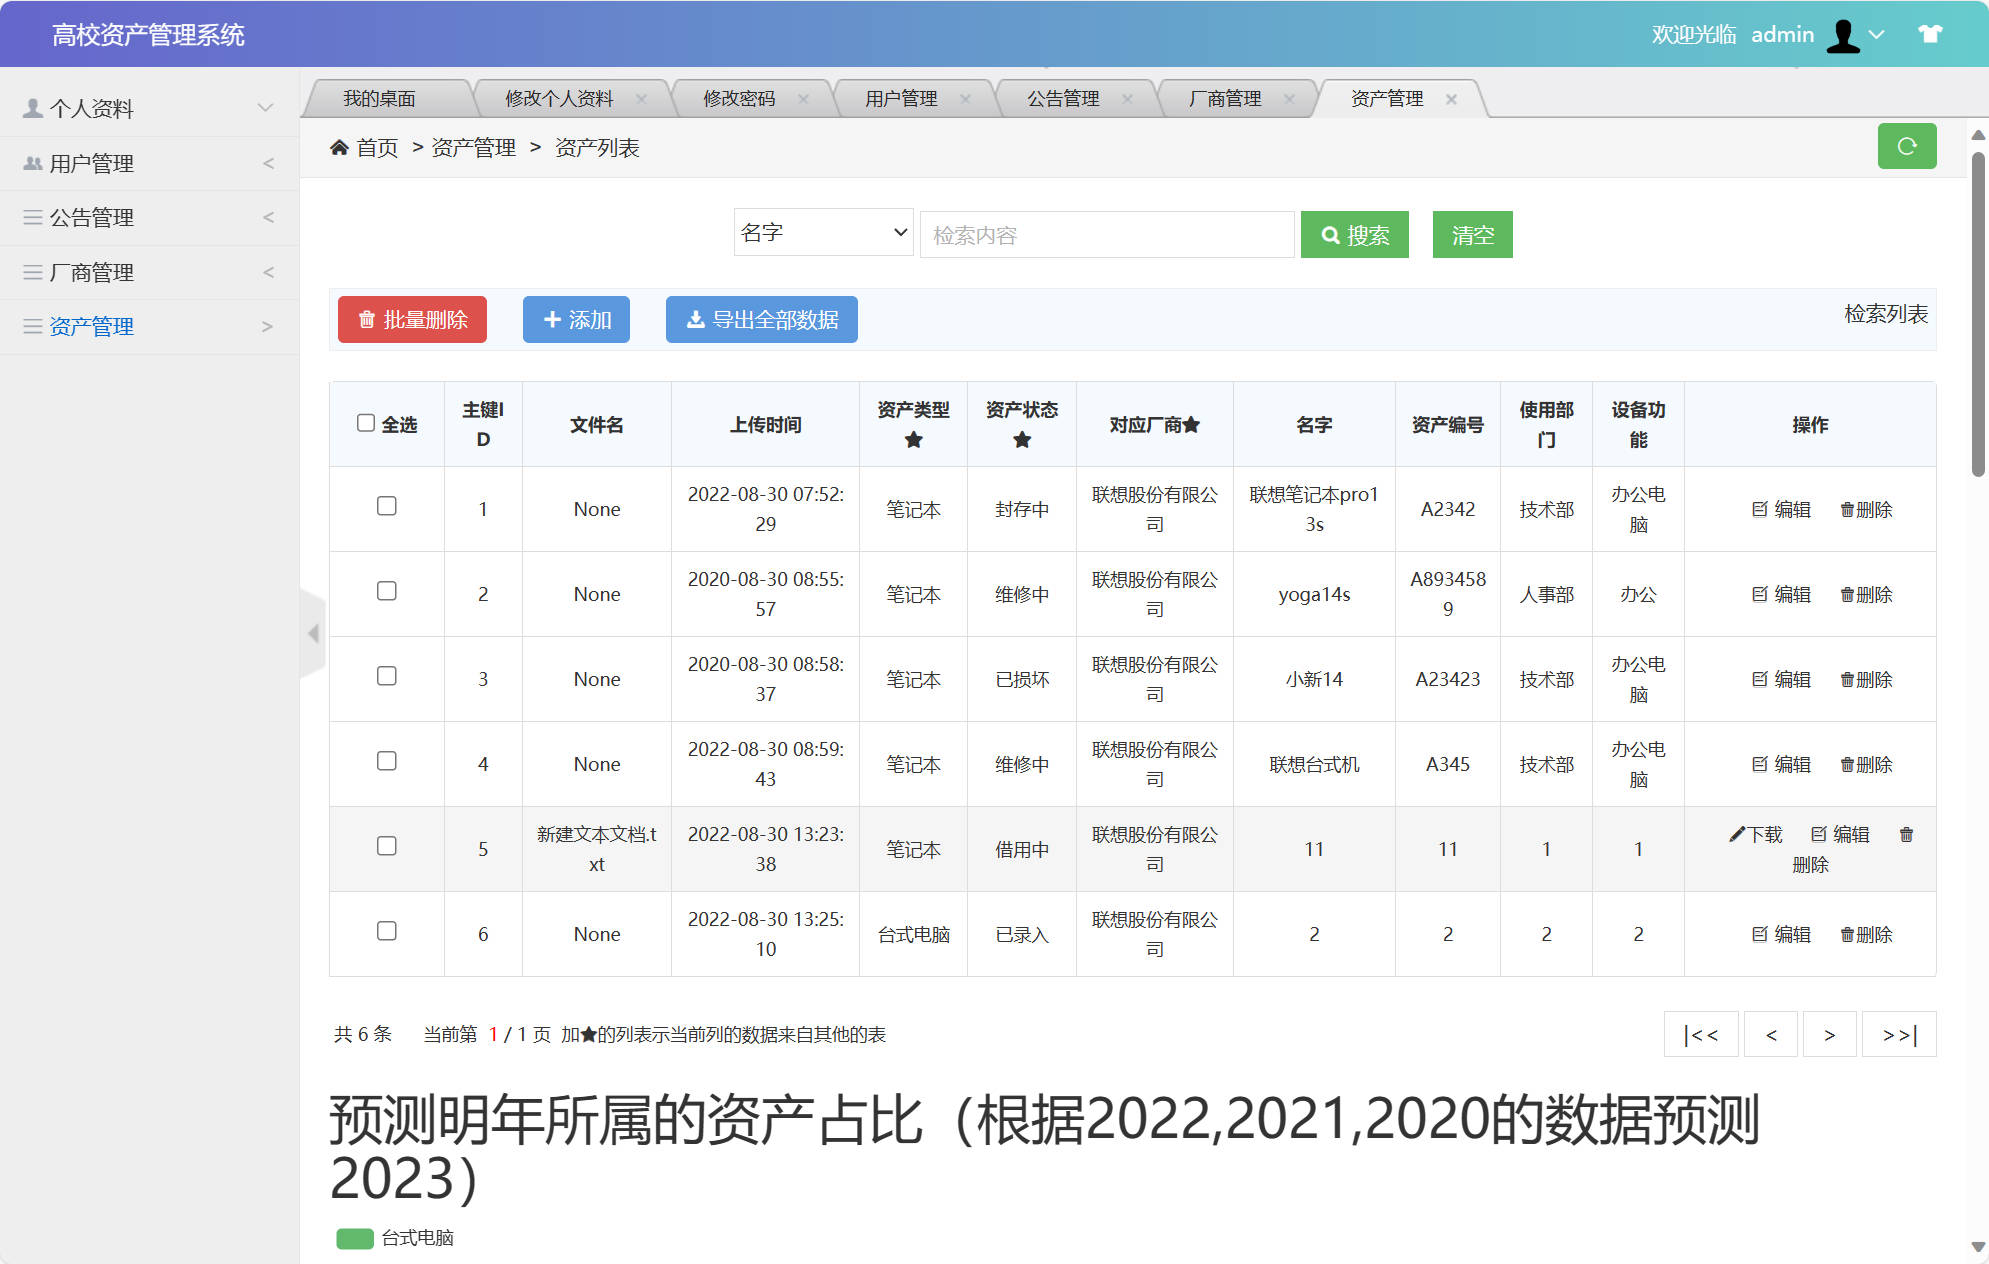Click the green refresh icon above the list
Image resolution: width=1989 pixels, height=1264 pixels.
(1906, 146)
